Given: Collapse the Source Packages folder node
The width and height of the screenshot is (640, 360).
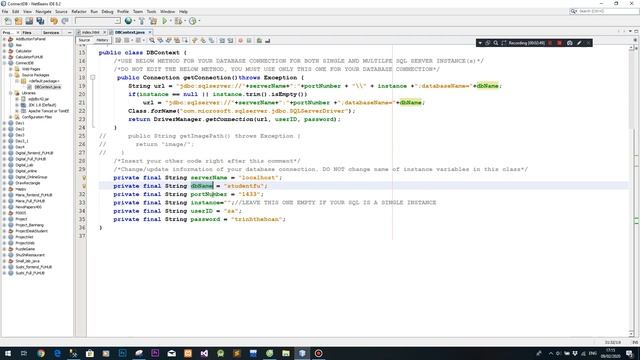Looking at the screenshot, I should coord(11,75).
